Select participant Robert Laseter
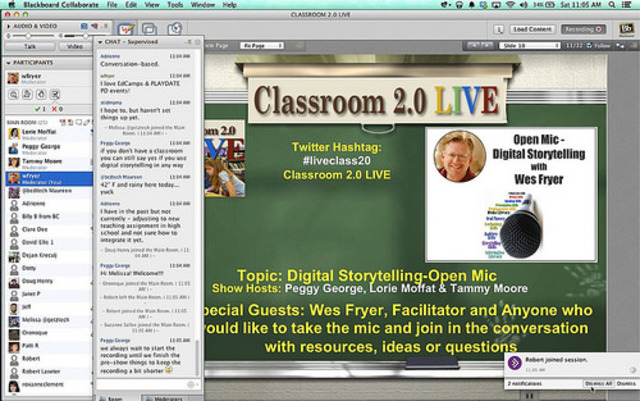The image size is (640, 401). pos(49,372)
